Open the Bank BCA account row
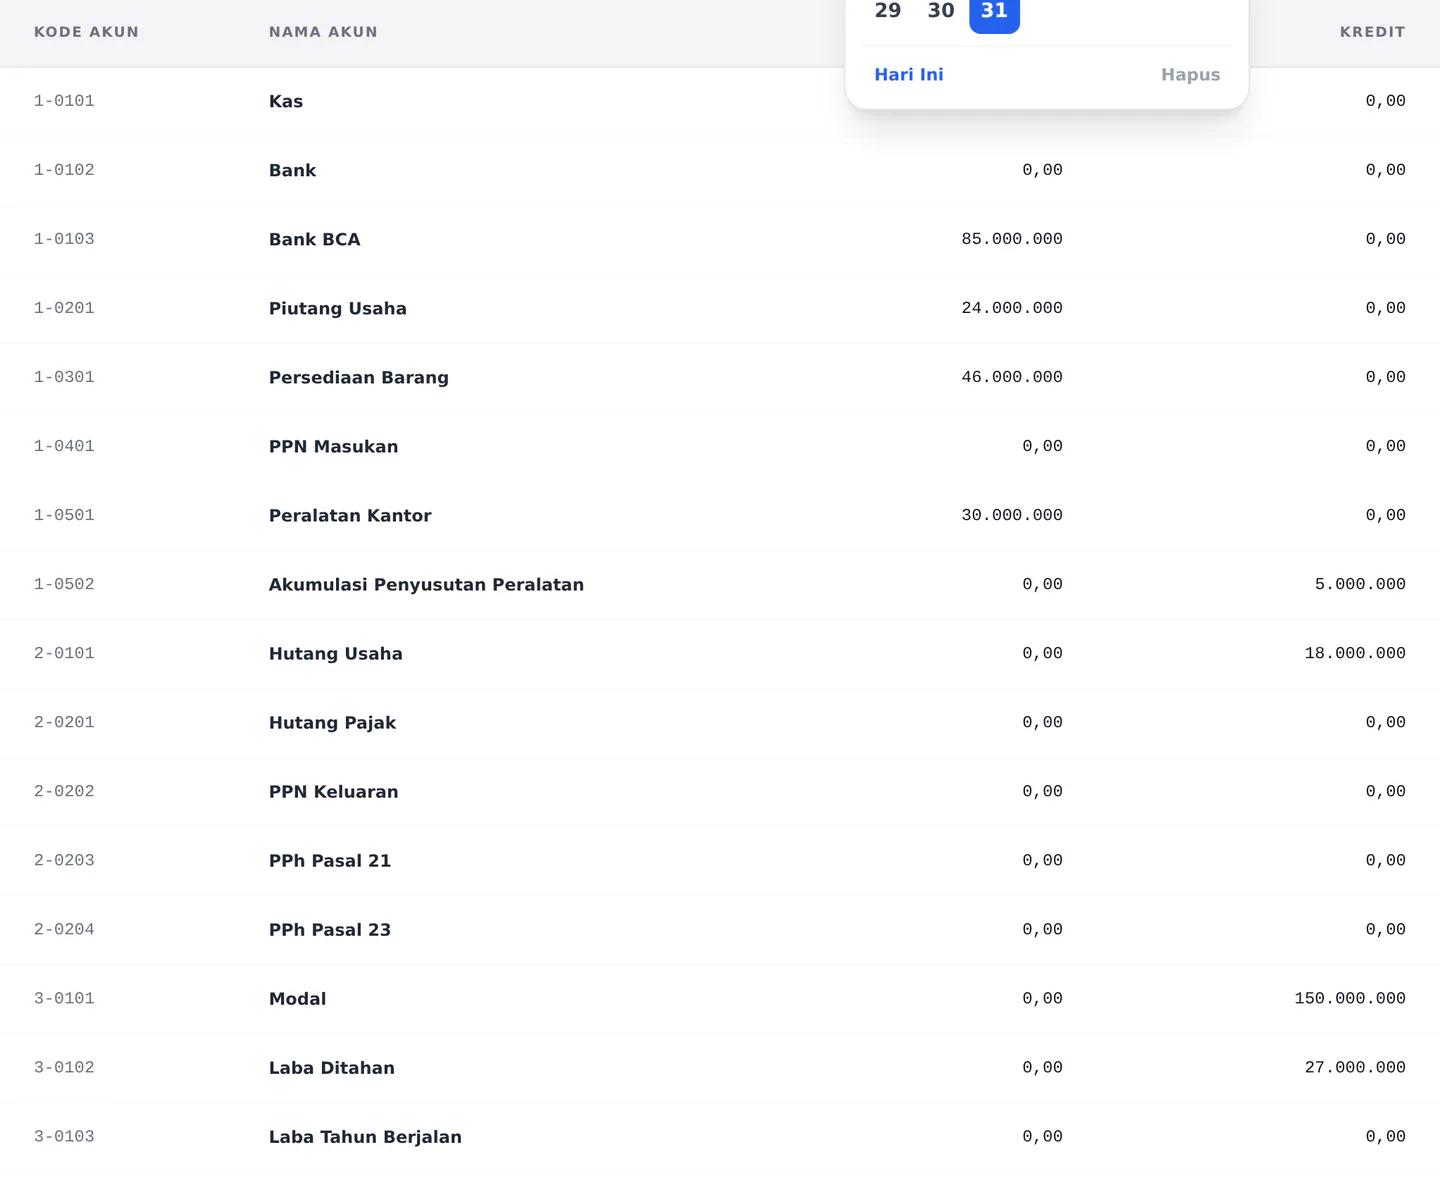This screenshot has height=1198, width=1440. (720, 239)
